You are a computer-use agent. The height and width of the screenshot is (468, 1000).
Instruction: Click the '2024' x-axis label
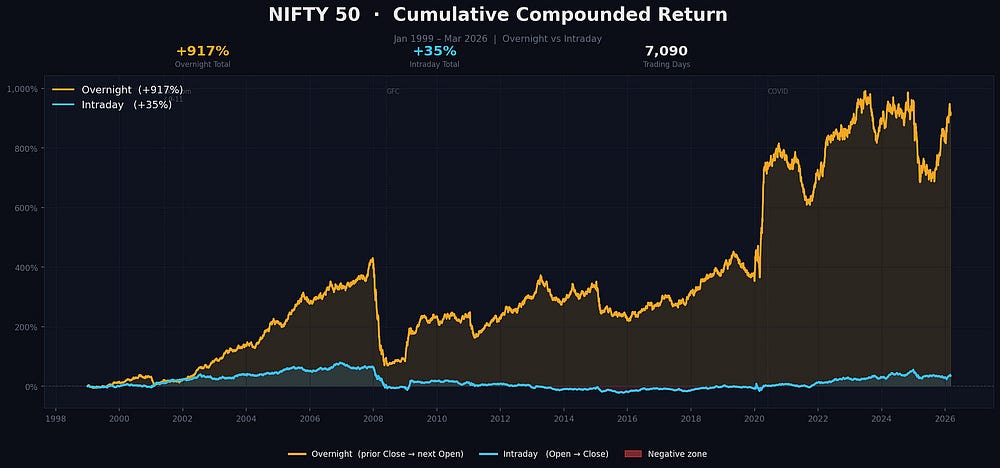coord(881,419)
